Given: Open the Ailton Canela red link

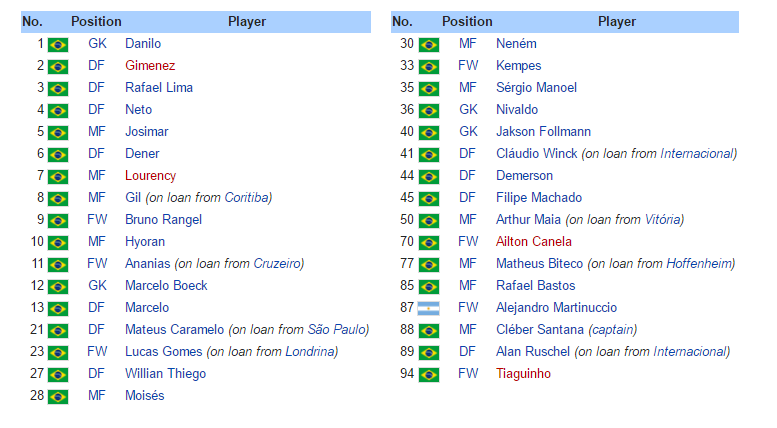Looking at the screenshot, I should click(x=534, y=242).
